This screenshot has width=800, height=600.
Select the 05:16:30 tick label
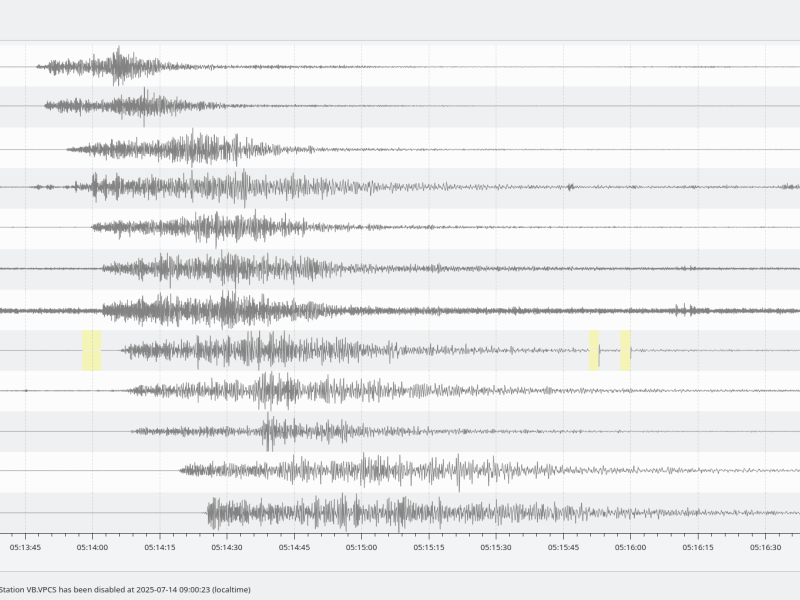point(765,547)
